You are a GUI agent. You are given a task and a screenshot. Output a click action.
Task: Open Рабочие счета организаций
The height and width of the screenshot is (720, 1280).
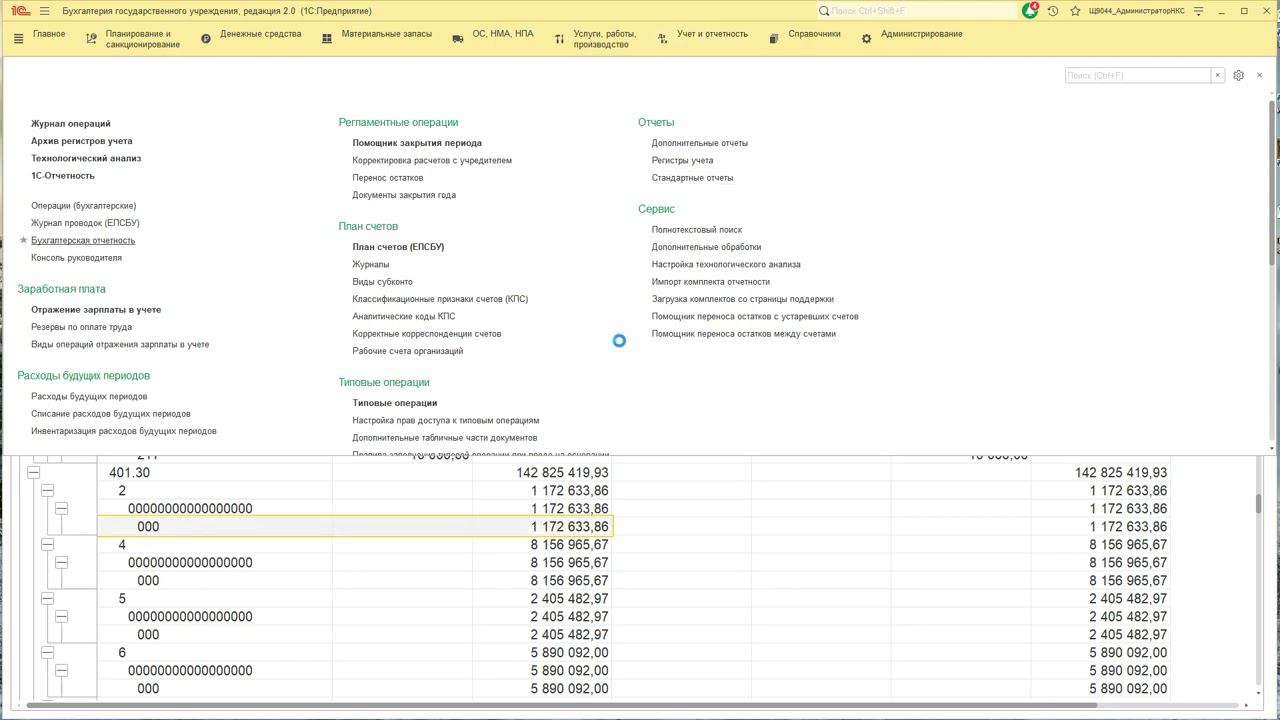coord(407,351)
